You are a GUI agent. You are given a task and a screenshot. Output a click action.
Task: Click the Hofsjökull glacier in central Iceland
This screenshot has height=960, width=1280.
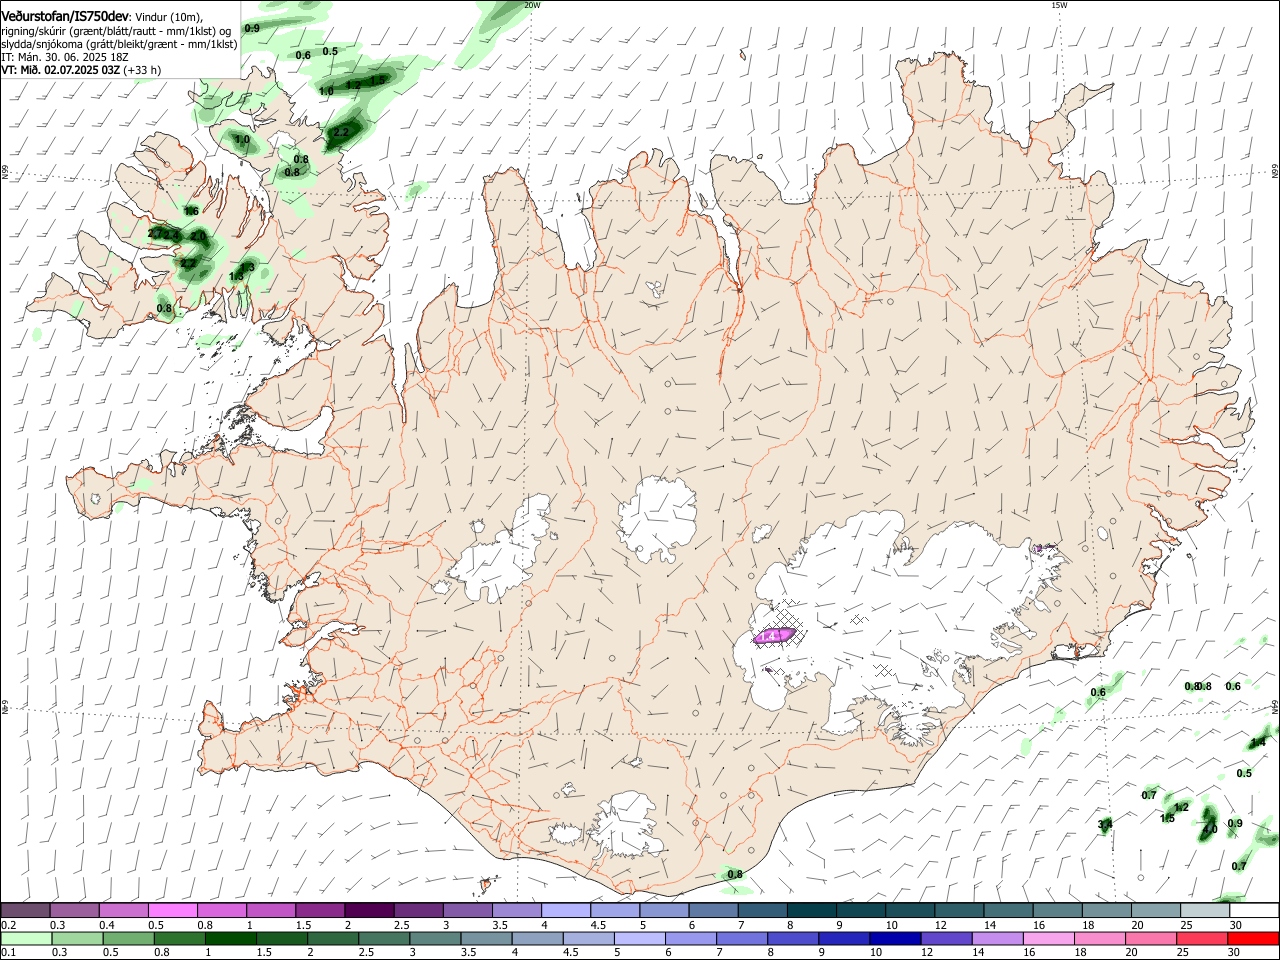[657, 518]
